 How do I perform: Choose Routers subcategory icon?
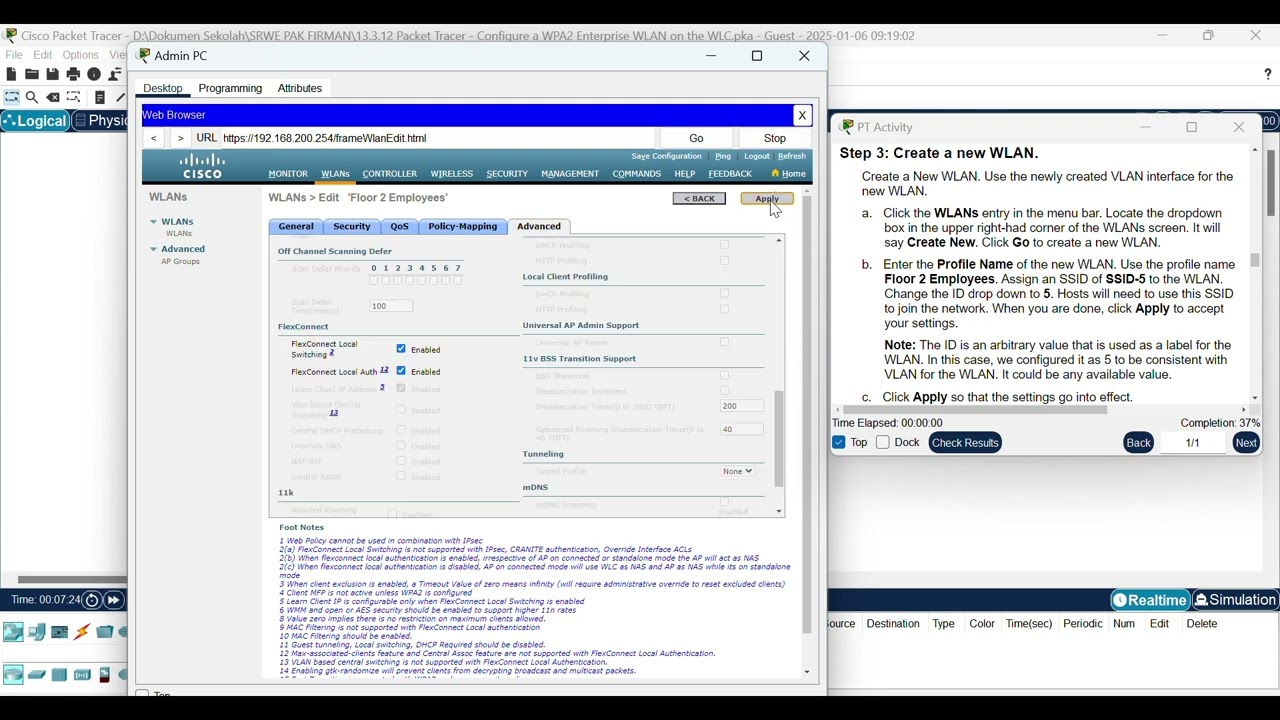pyautogui.click(x=13, y=675)
